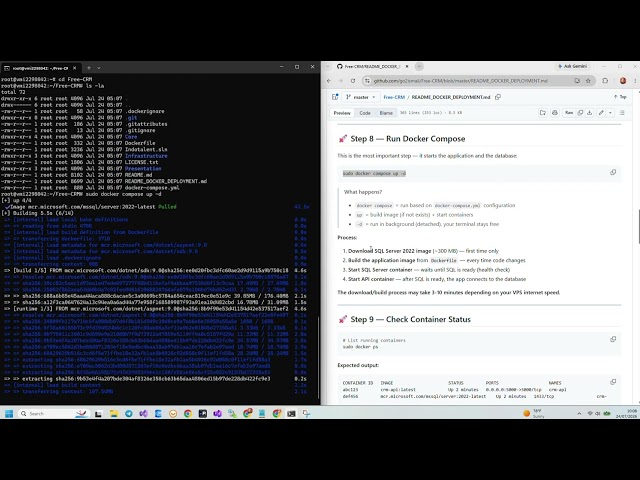Open the terminal profiles dropdown arrow

(99, 68)
